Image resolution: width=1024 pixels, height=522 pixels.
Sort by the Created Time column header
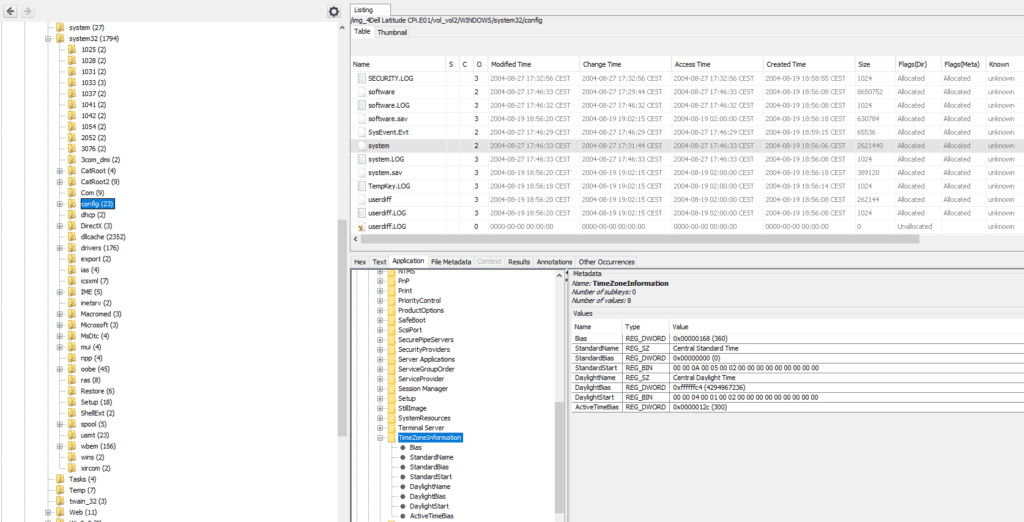pos(808,65)
